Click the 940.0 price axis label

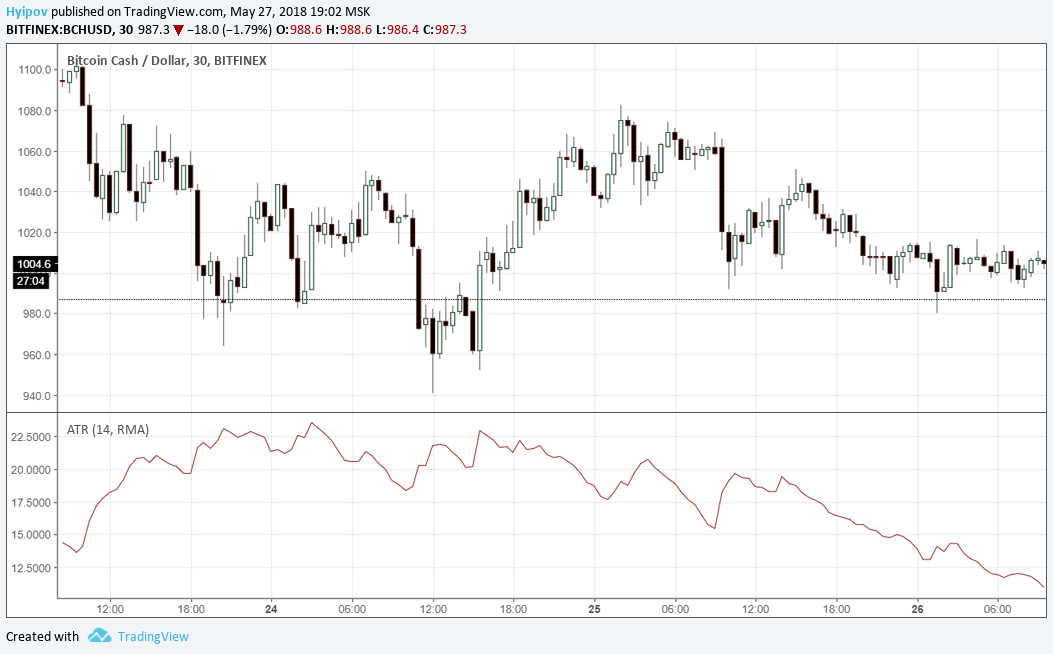coord(36,395)
